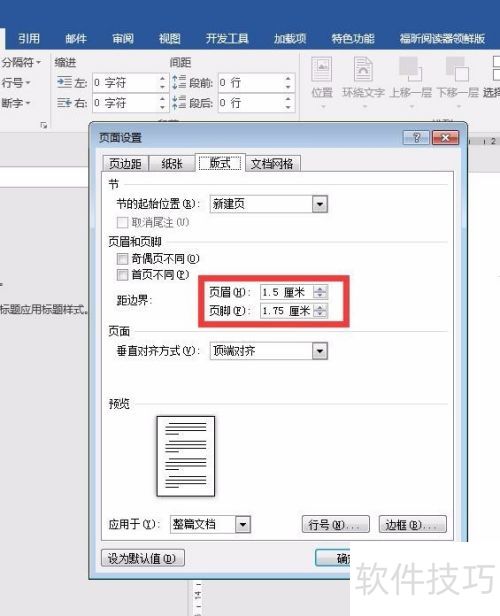Open the 开发工具 ribbon tab
Image resolution: width=500 pixels, height=616 pixels.
227,38
